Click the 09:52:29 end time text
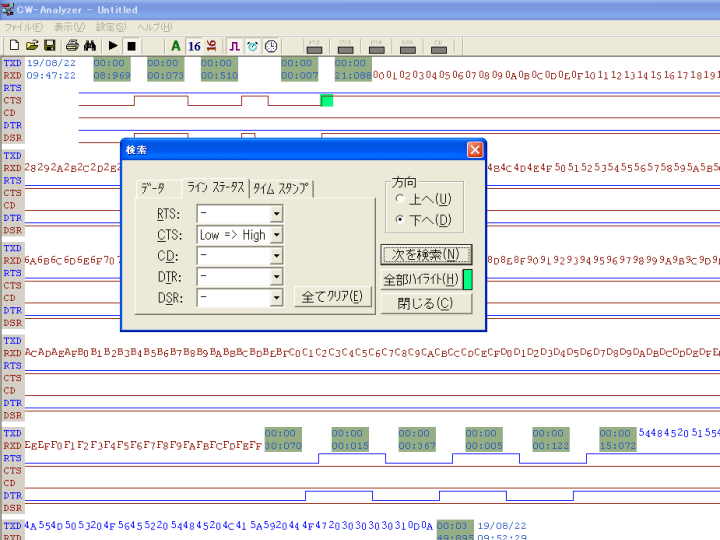Image resolution: width=720 pixels, height=540 pixels. tap(502, 537)
